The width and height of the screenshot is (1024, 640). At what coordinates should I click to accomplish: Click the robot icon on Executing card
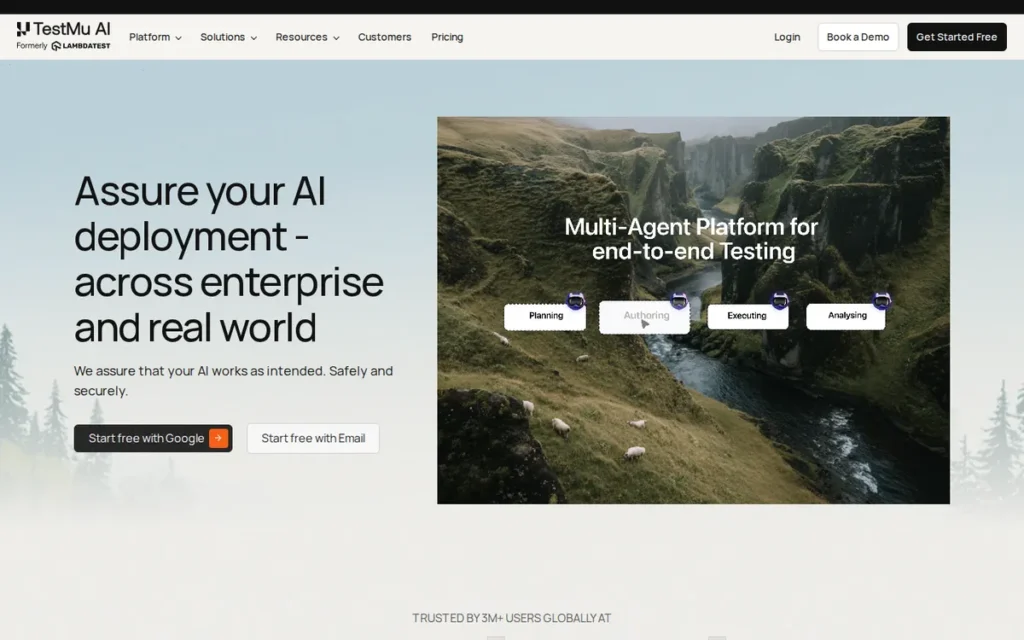coord(780,300)
